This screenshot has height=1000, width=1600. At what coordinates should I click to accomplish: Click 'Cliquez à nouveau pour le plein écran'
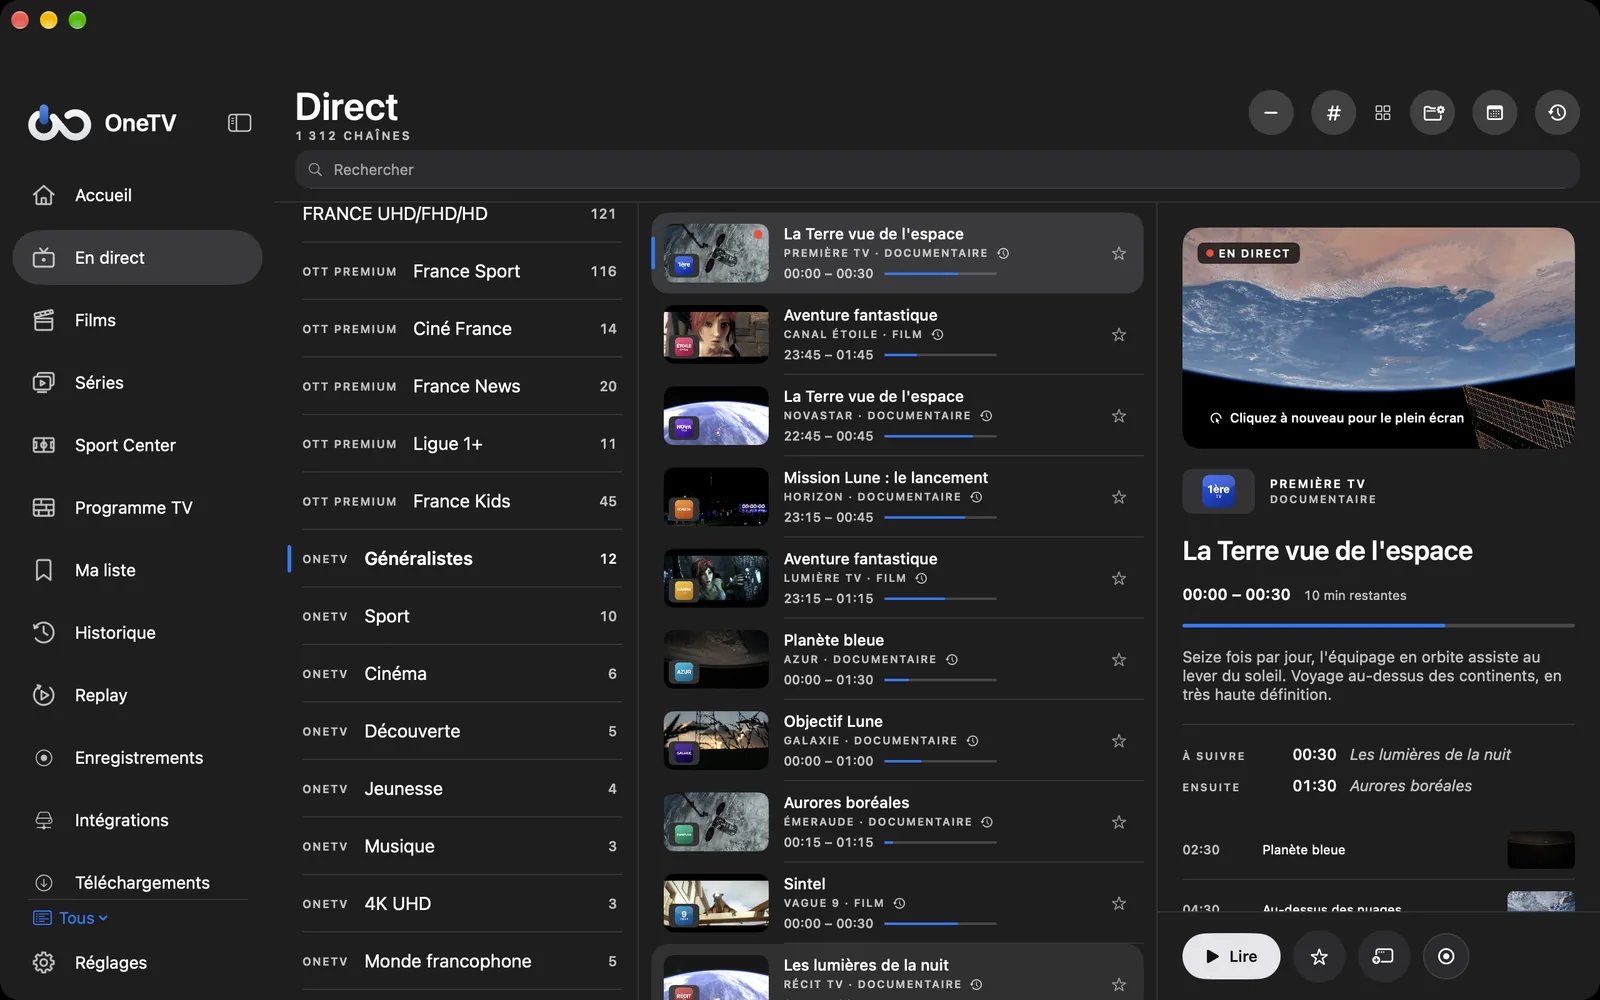tap(1337, 418)
